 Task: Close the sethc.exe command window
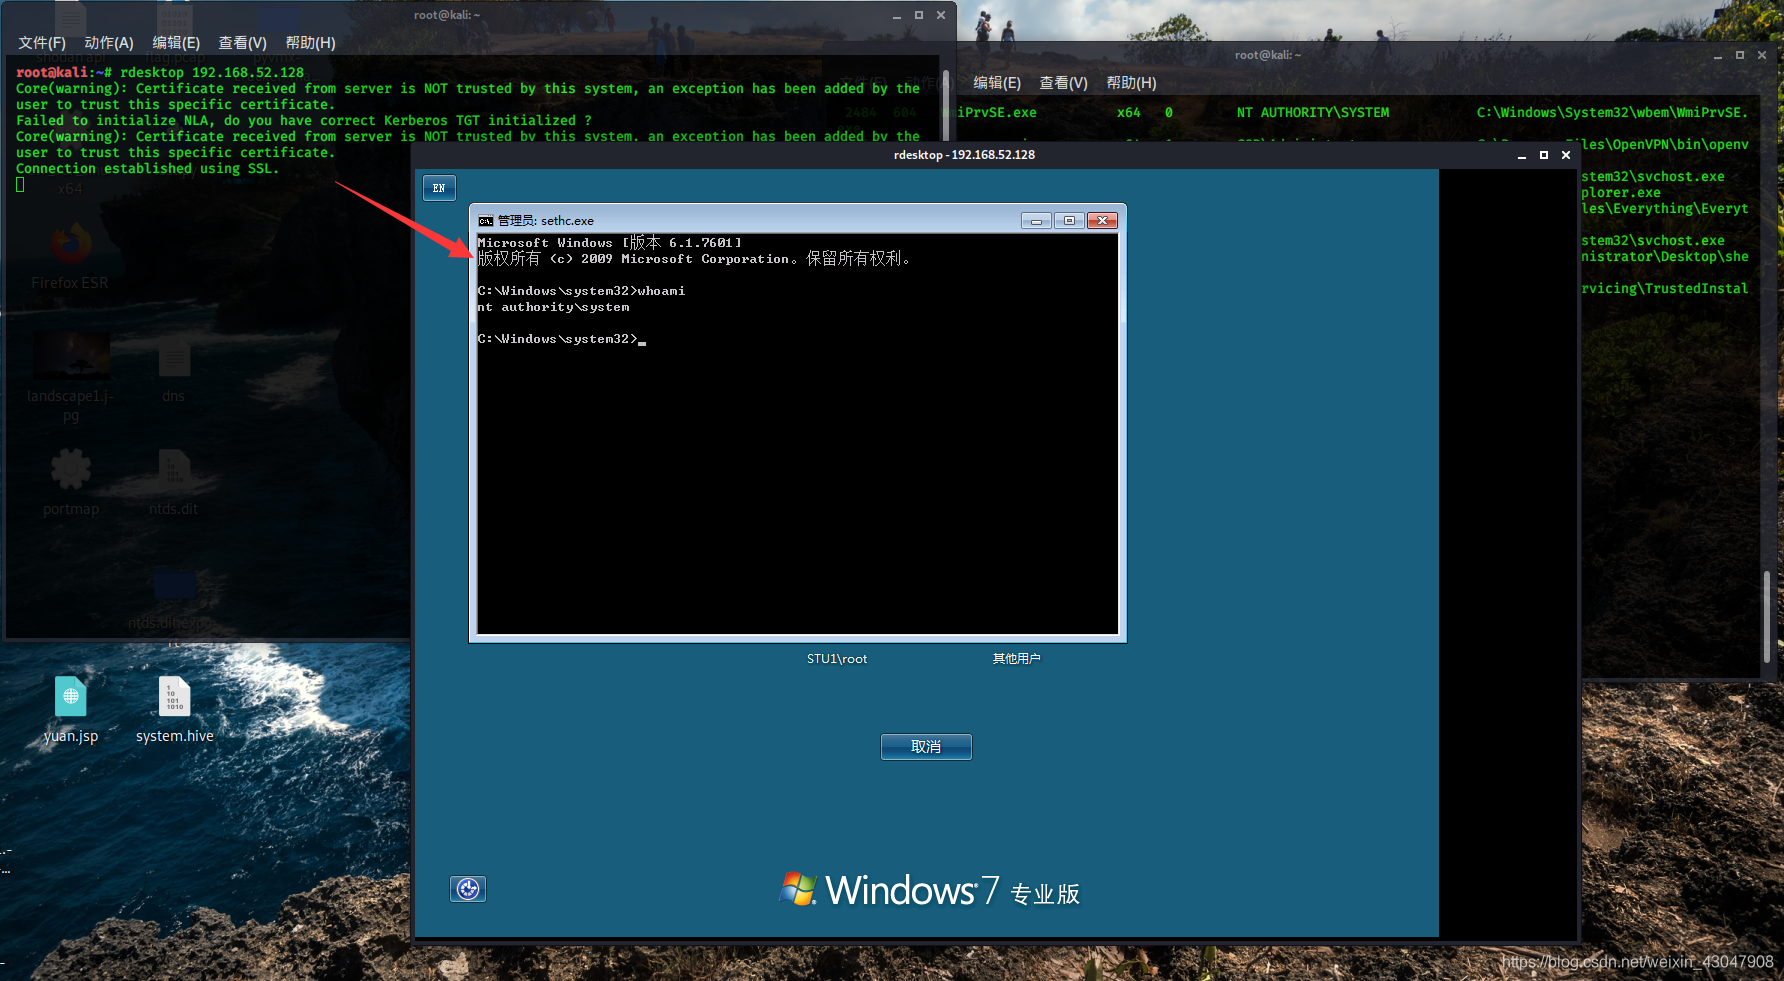[x=1102, y=221]
